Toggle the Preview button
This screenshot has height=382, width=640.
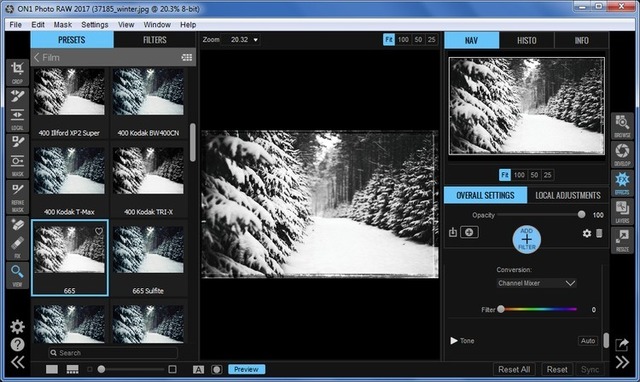[247, 369]
